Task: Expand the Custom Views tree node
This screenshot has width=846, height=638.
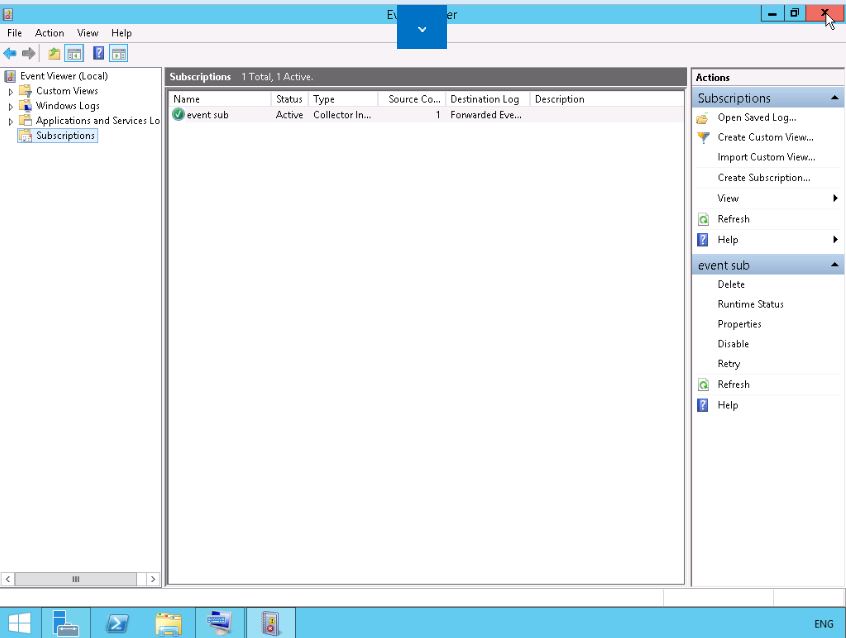Action: click(x=12, y=91)
